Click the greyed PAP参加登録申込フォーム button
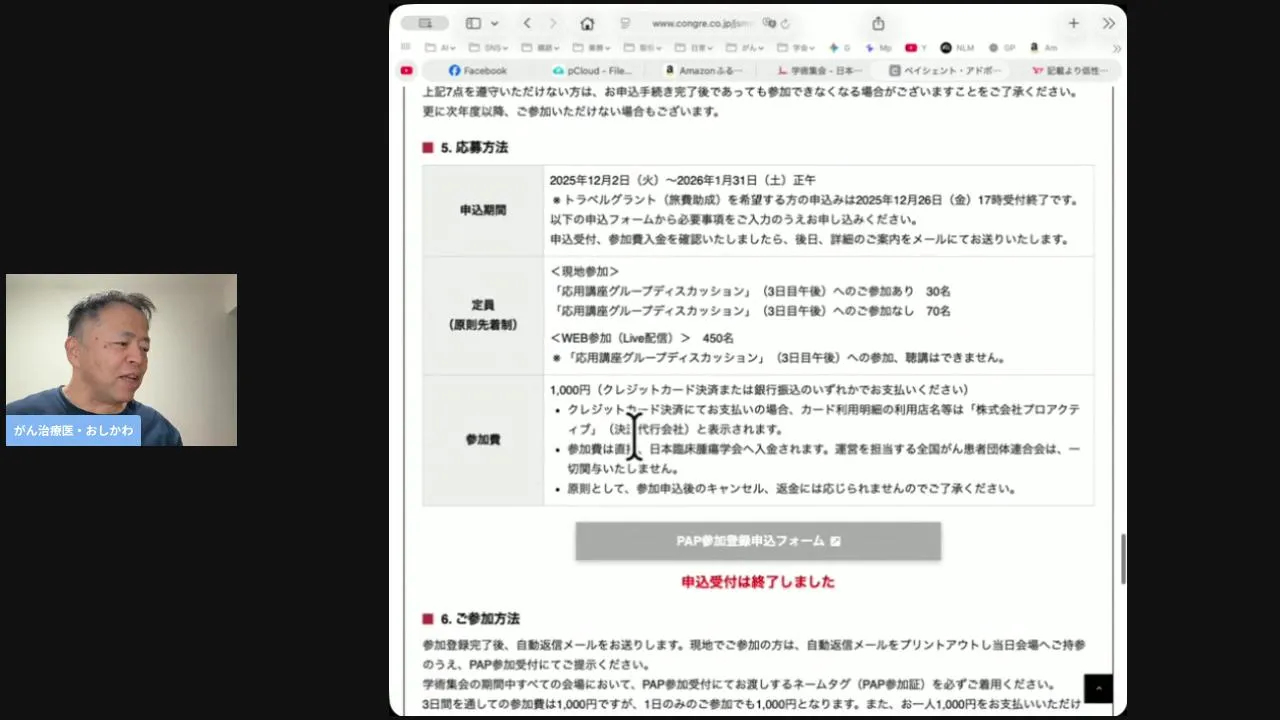This screenshot has width=1280, height=720. pos(758,541)
